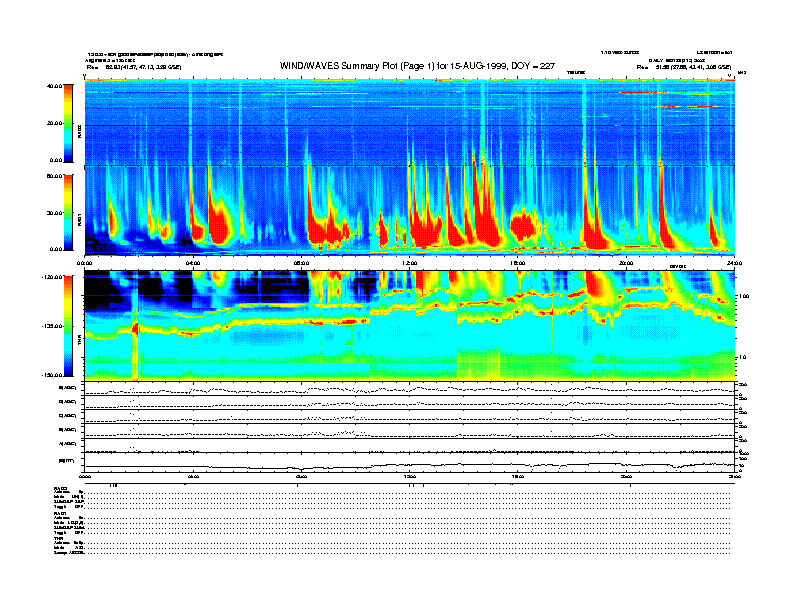Click the -135.00 label on TNR scale

pos(52,326)
